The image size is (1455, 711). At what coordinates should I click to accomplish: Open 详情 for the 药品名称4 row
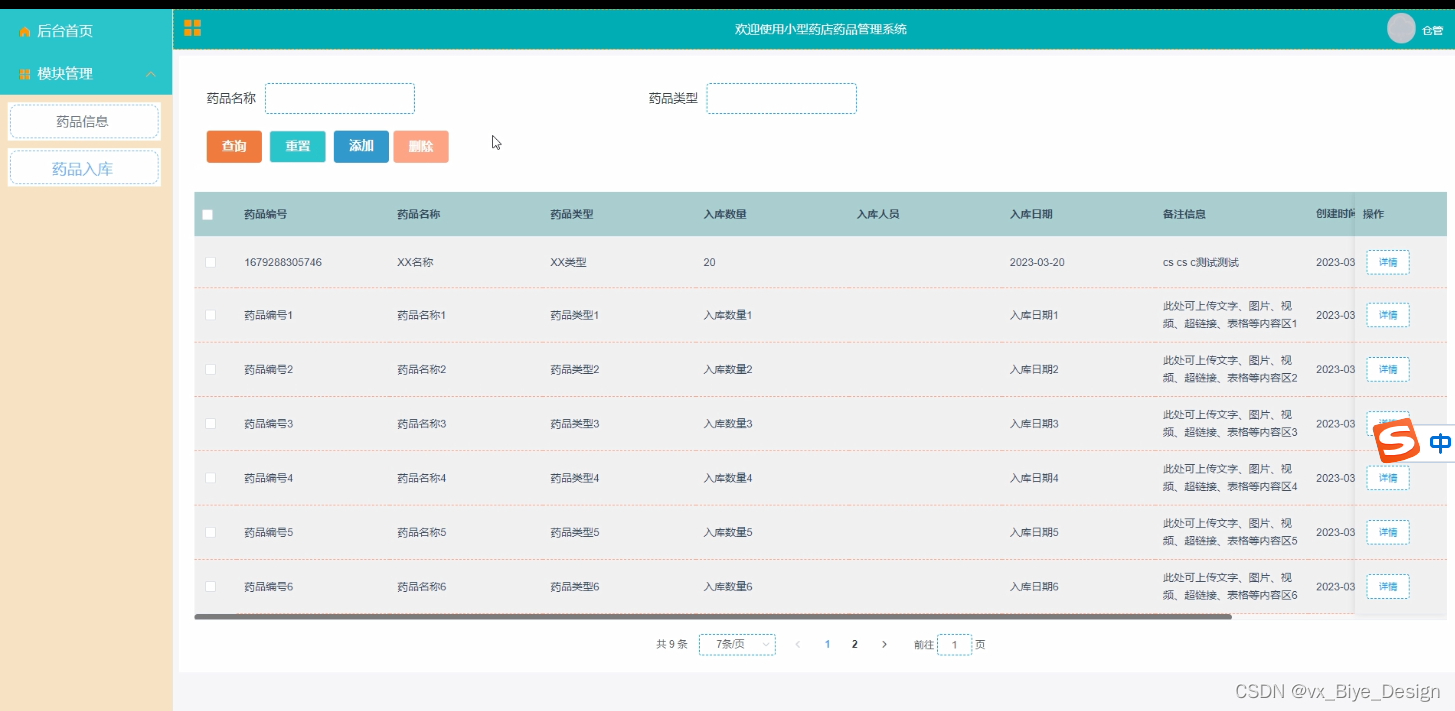click(x=1388, y=478)
